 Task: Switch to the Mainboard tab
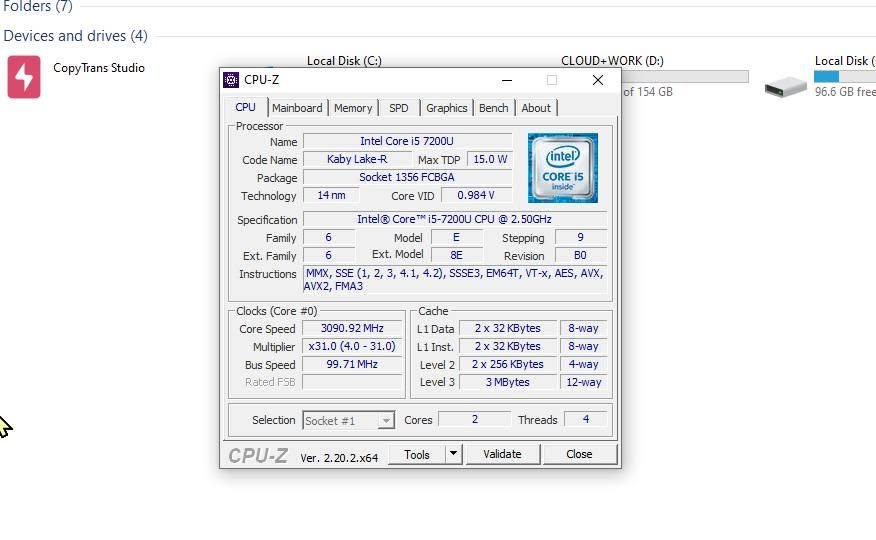point(297,108)
